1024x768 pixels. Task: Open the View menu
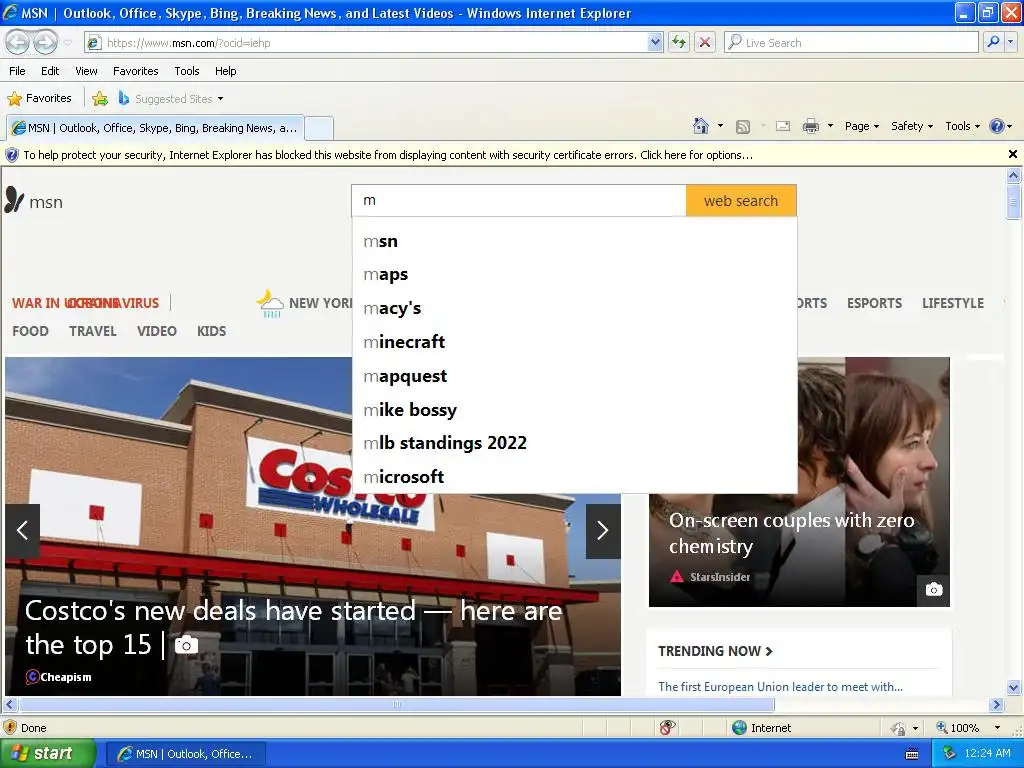86,71
